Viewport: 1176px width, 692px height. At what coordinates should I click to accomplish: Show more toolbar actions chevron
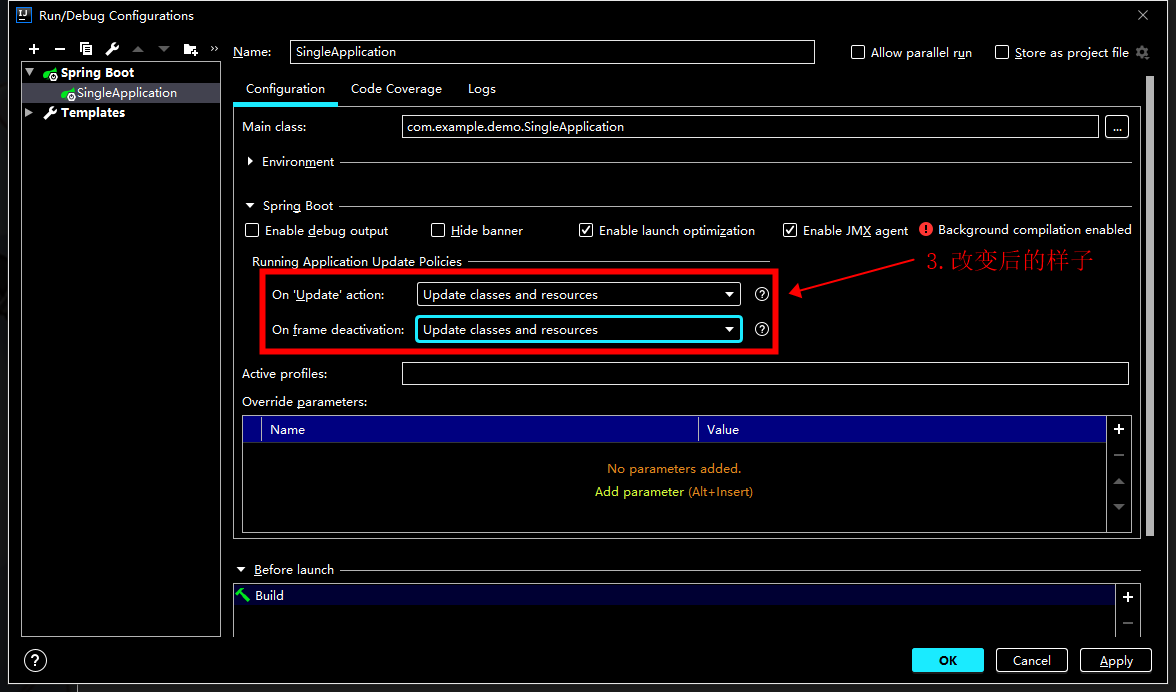(x=214, y=49)
